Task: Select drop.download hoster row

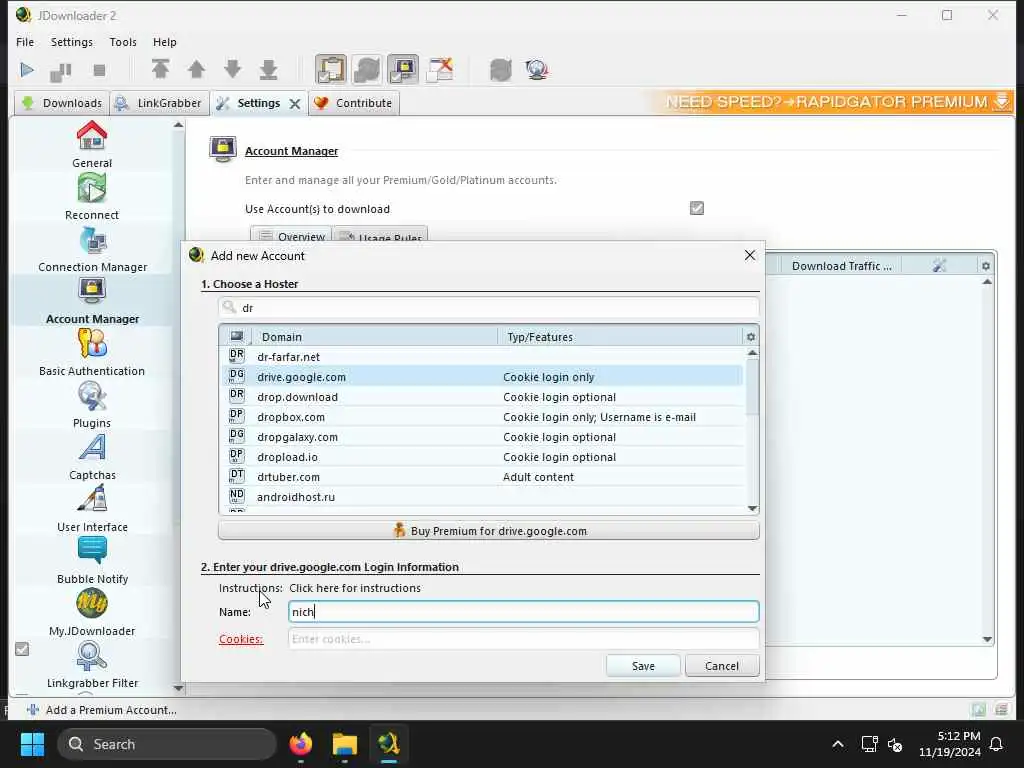Action: [x=482, y=397]
